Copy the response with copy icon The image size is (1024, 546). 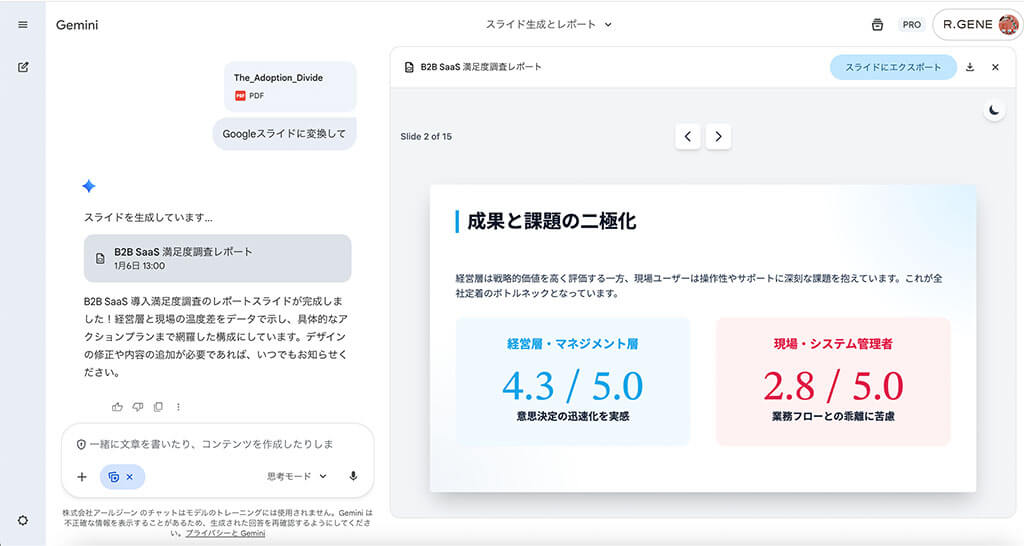(158, 407)
